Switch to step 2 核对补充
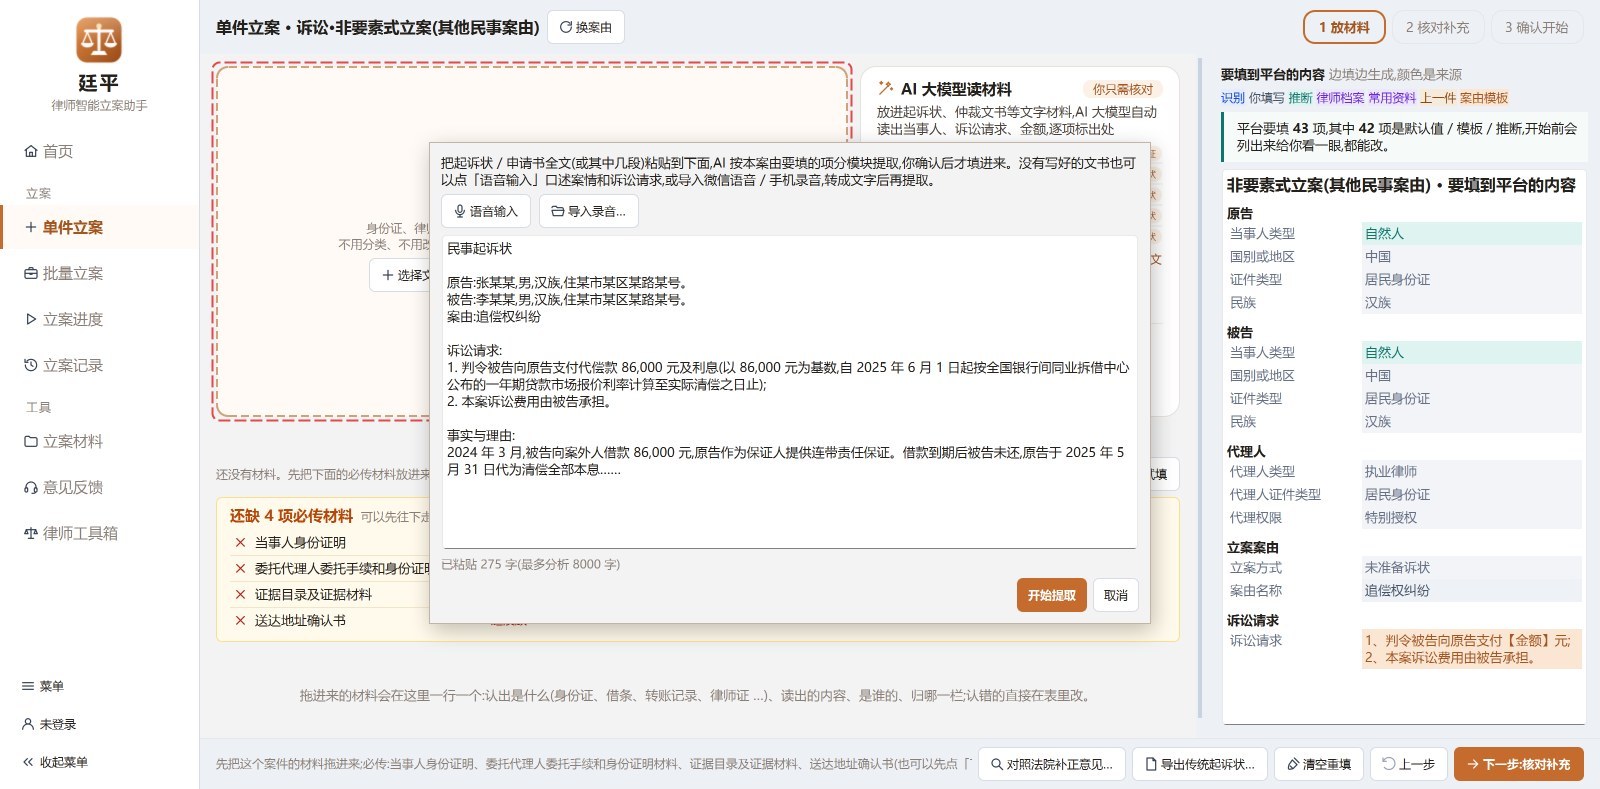The width and height of the screenshot is (1600, 789). [x=1437, y=27]
